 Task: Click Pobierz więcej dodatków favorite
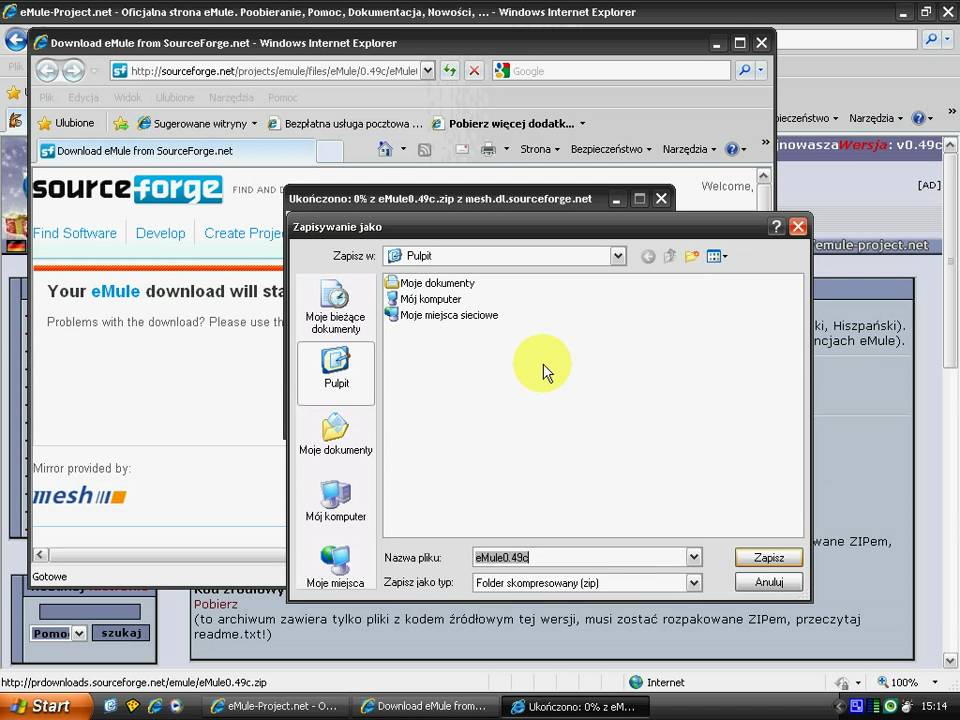[x=504, y=124]
